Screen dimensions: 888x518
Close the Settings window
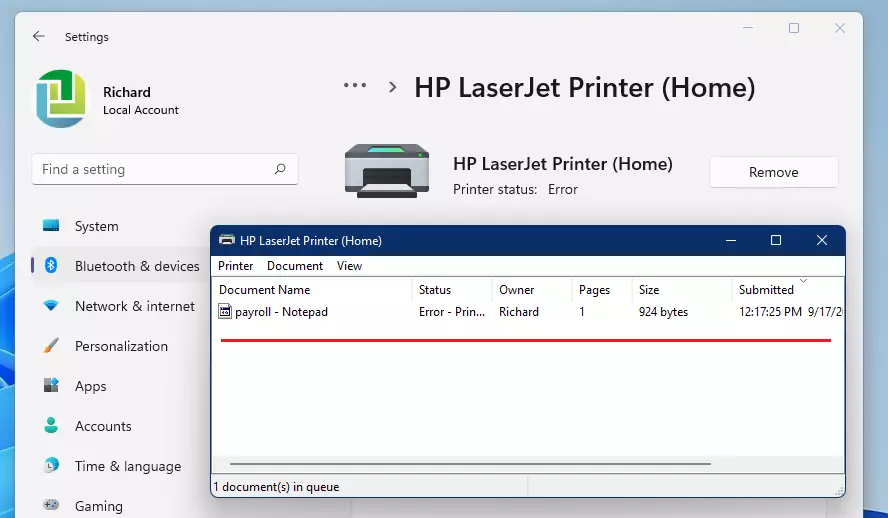pyautogui.click(x=840, y=28)
